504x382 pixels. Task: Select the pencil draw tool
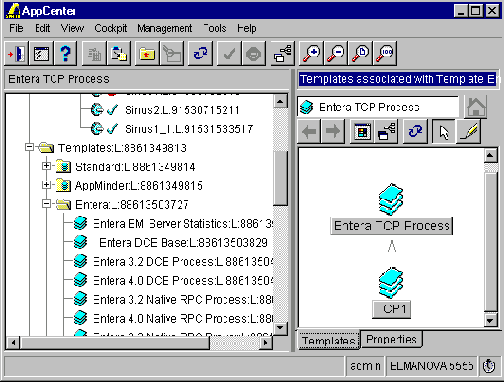tap(468, 131)
